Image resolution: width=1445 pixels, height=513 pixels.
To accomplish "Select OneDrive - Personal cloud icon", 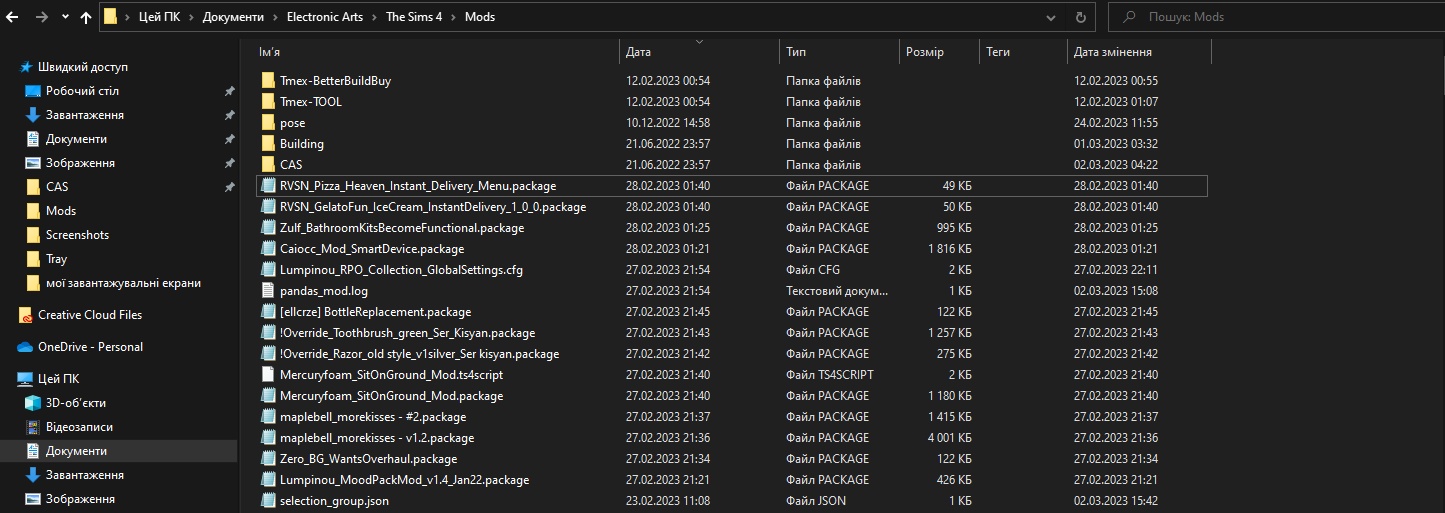I will pos(26,347).
